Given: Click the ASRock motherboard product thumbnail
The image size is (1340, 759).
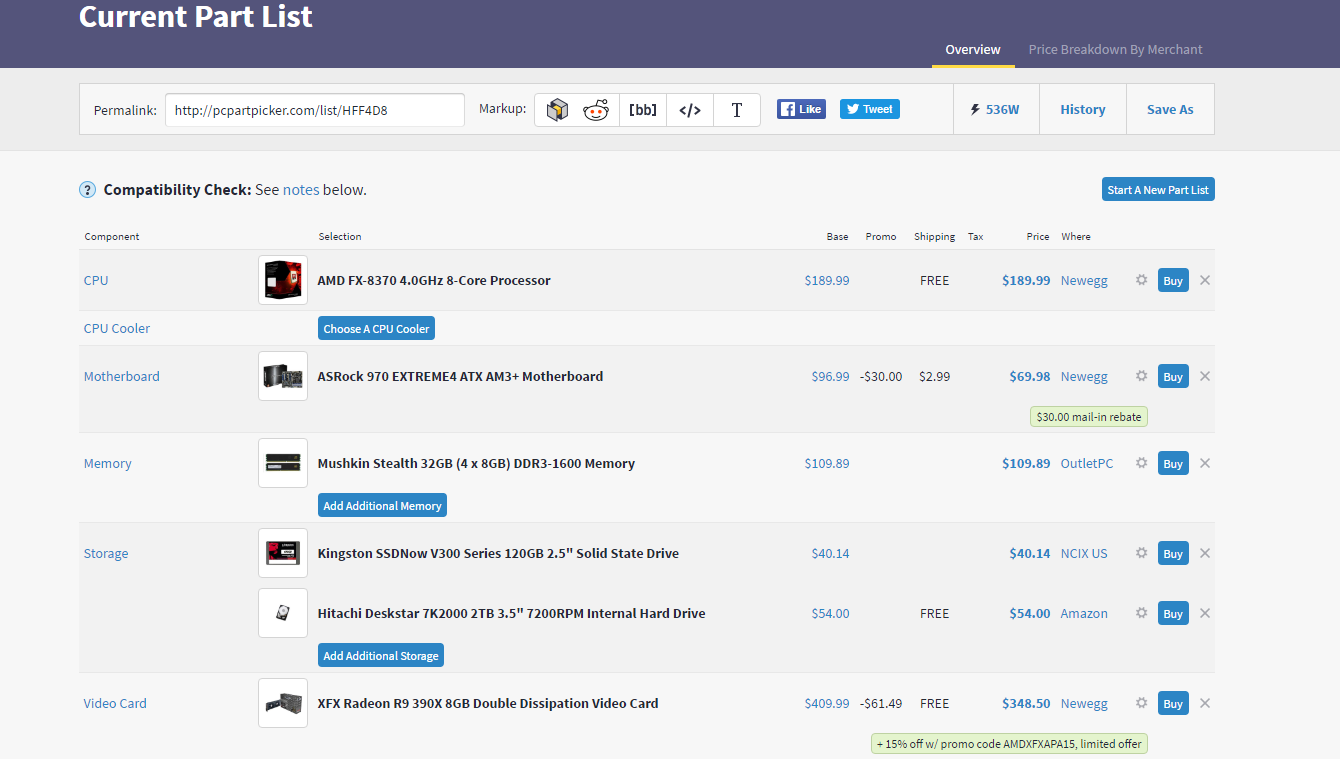Looking at the screenshot, I should click(283, 376).
